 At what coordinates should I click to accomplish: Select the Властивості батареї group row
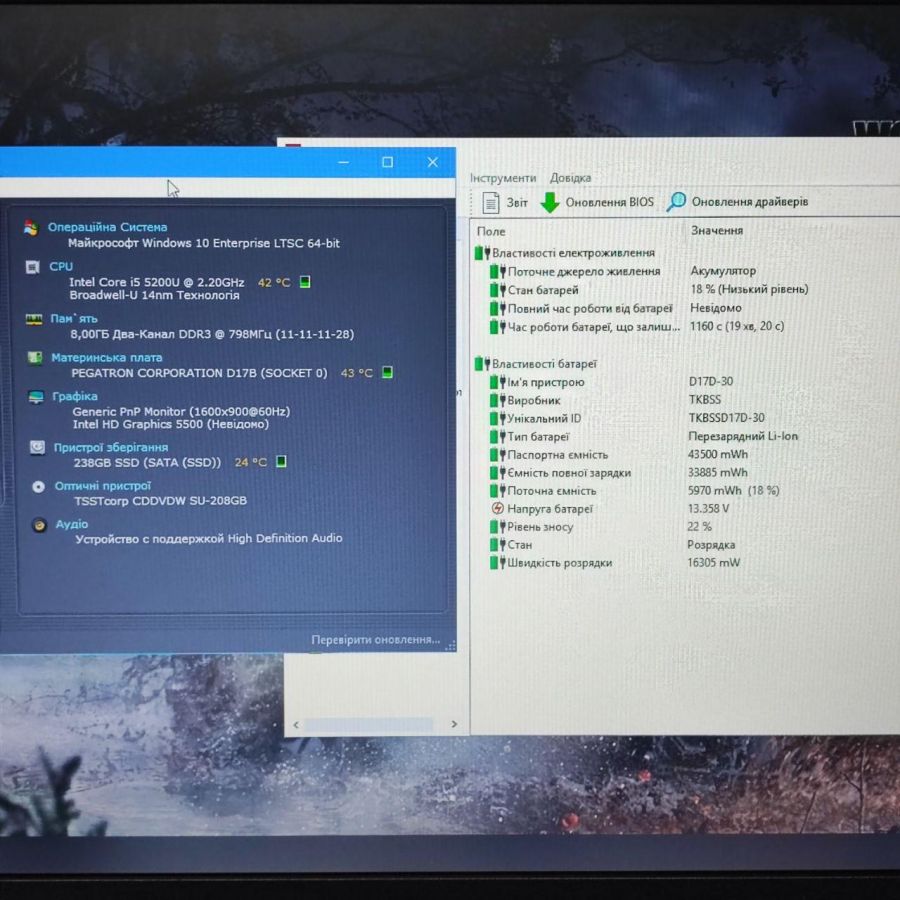[x=537, y=364]
